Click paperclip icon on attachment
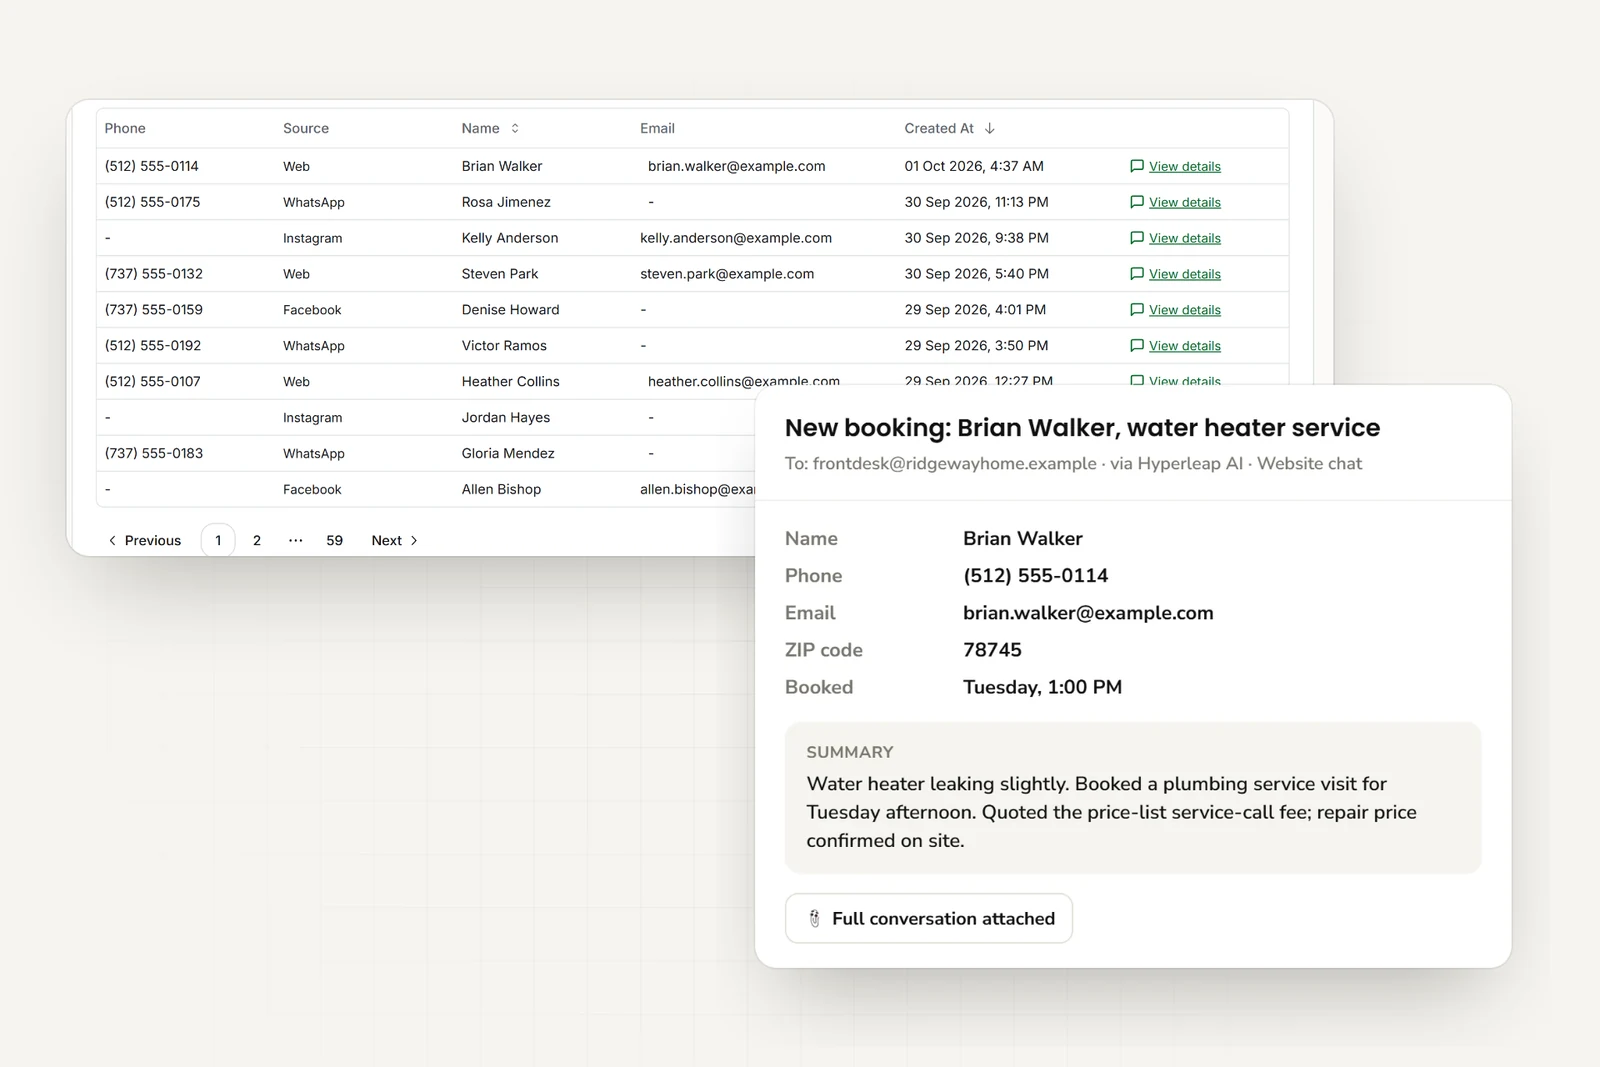The width and height of the screenshot is (1600, 1067). click(814, 918)
